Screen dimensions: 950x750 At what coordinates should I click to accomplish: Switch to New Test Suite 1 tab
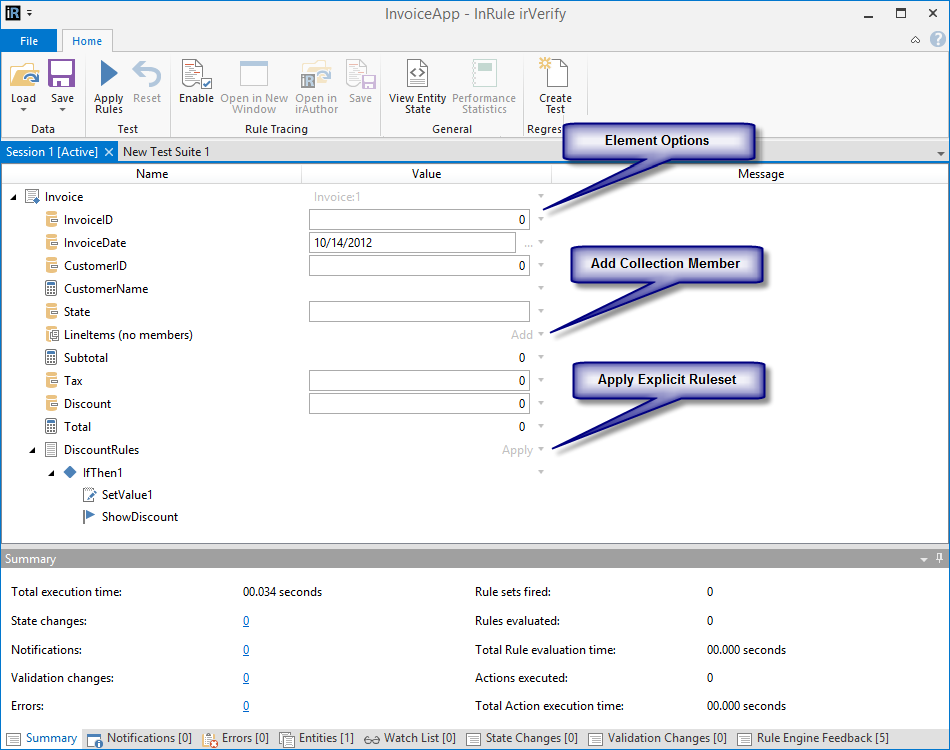pos(166,152)
